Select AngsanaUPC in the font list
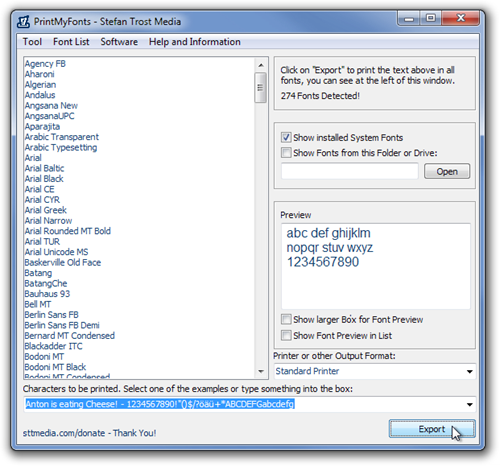Viewport: 500px width, 466px height. click(49, 116)
